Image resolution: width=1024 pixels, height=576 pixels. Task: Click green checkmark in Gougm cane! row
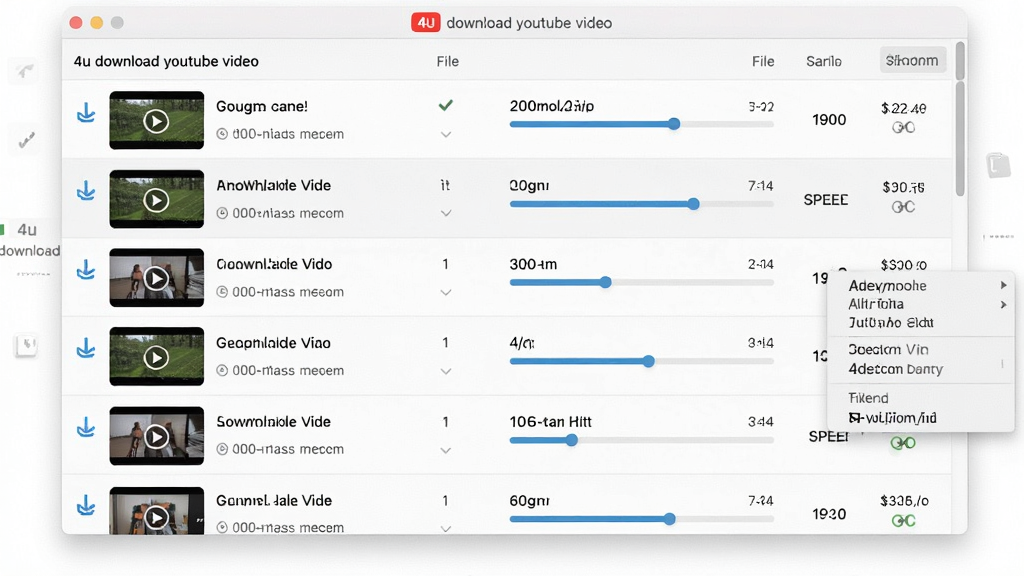(x=445, y=105)
